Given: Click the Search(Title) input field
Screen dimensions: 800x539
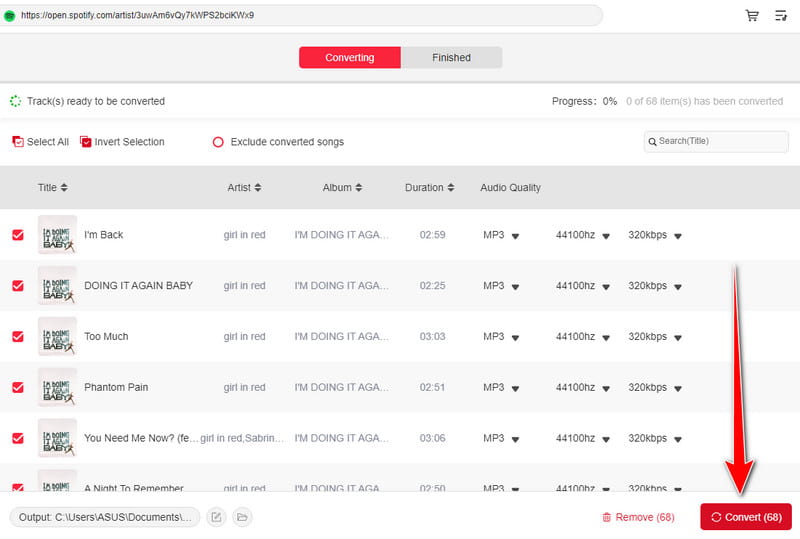Looking at the screenshot, I should tap(720, 142).
